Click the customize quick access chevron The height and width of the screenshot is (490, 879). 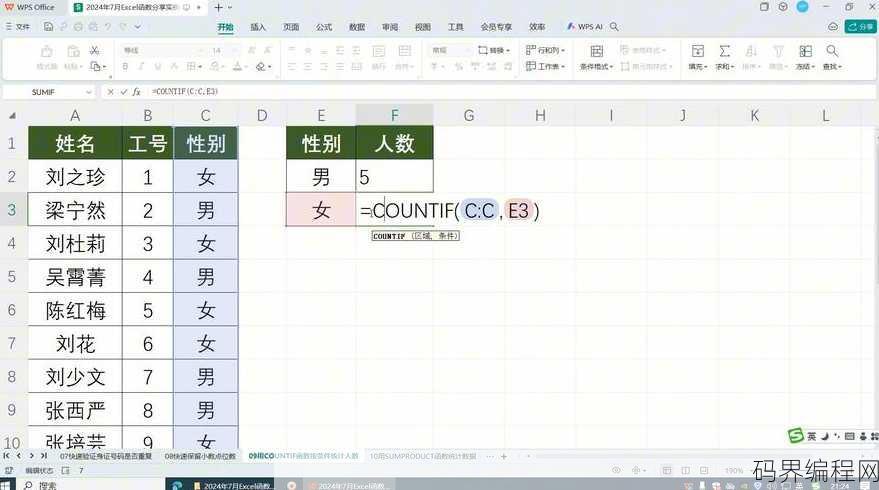click(x=137, y=26)
